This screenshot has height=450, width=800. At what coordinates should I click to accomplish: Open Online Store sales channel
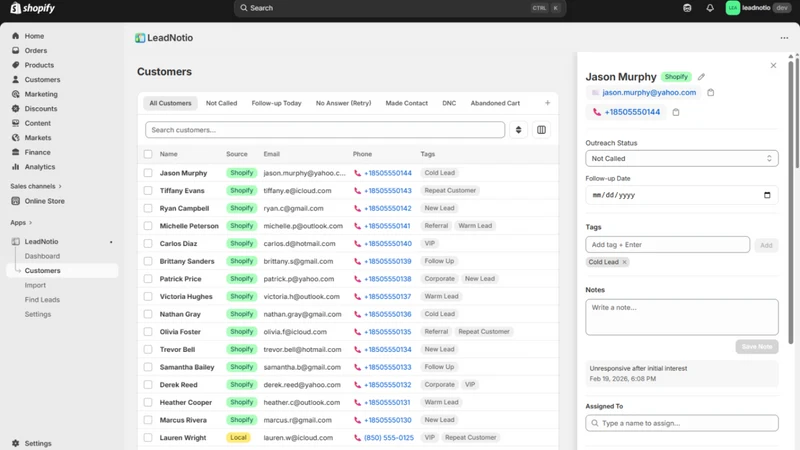[x=44, y=201]
